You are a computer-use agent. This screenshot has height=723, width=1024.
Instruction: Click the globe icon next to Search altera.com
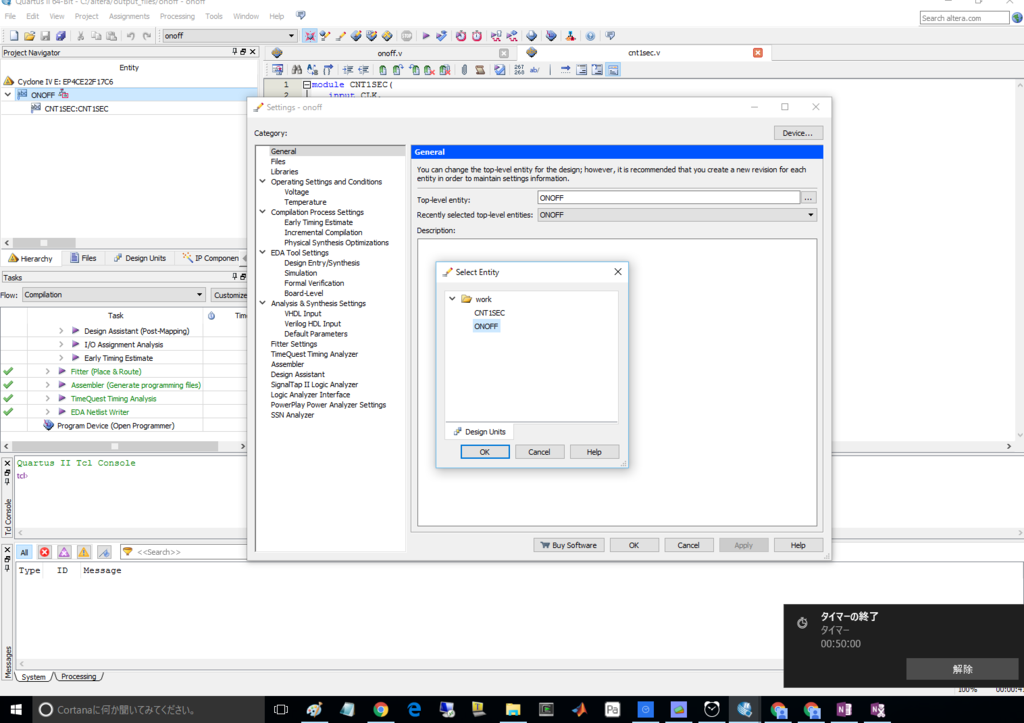1017,18
